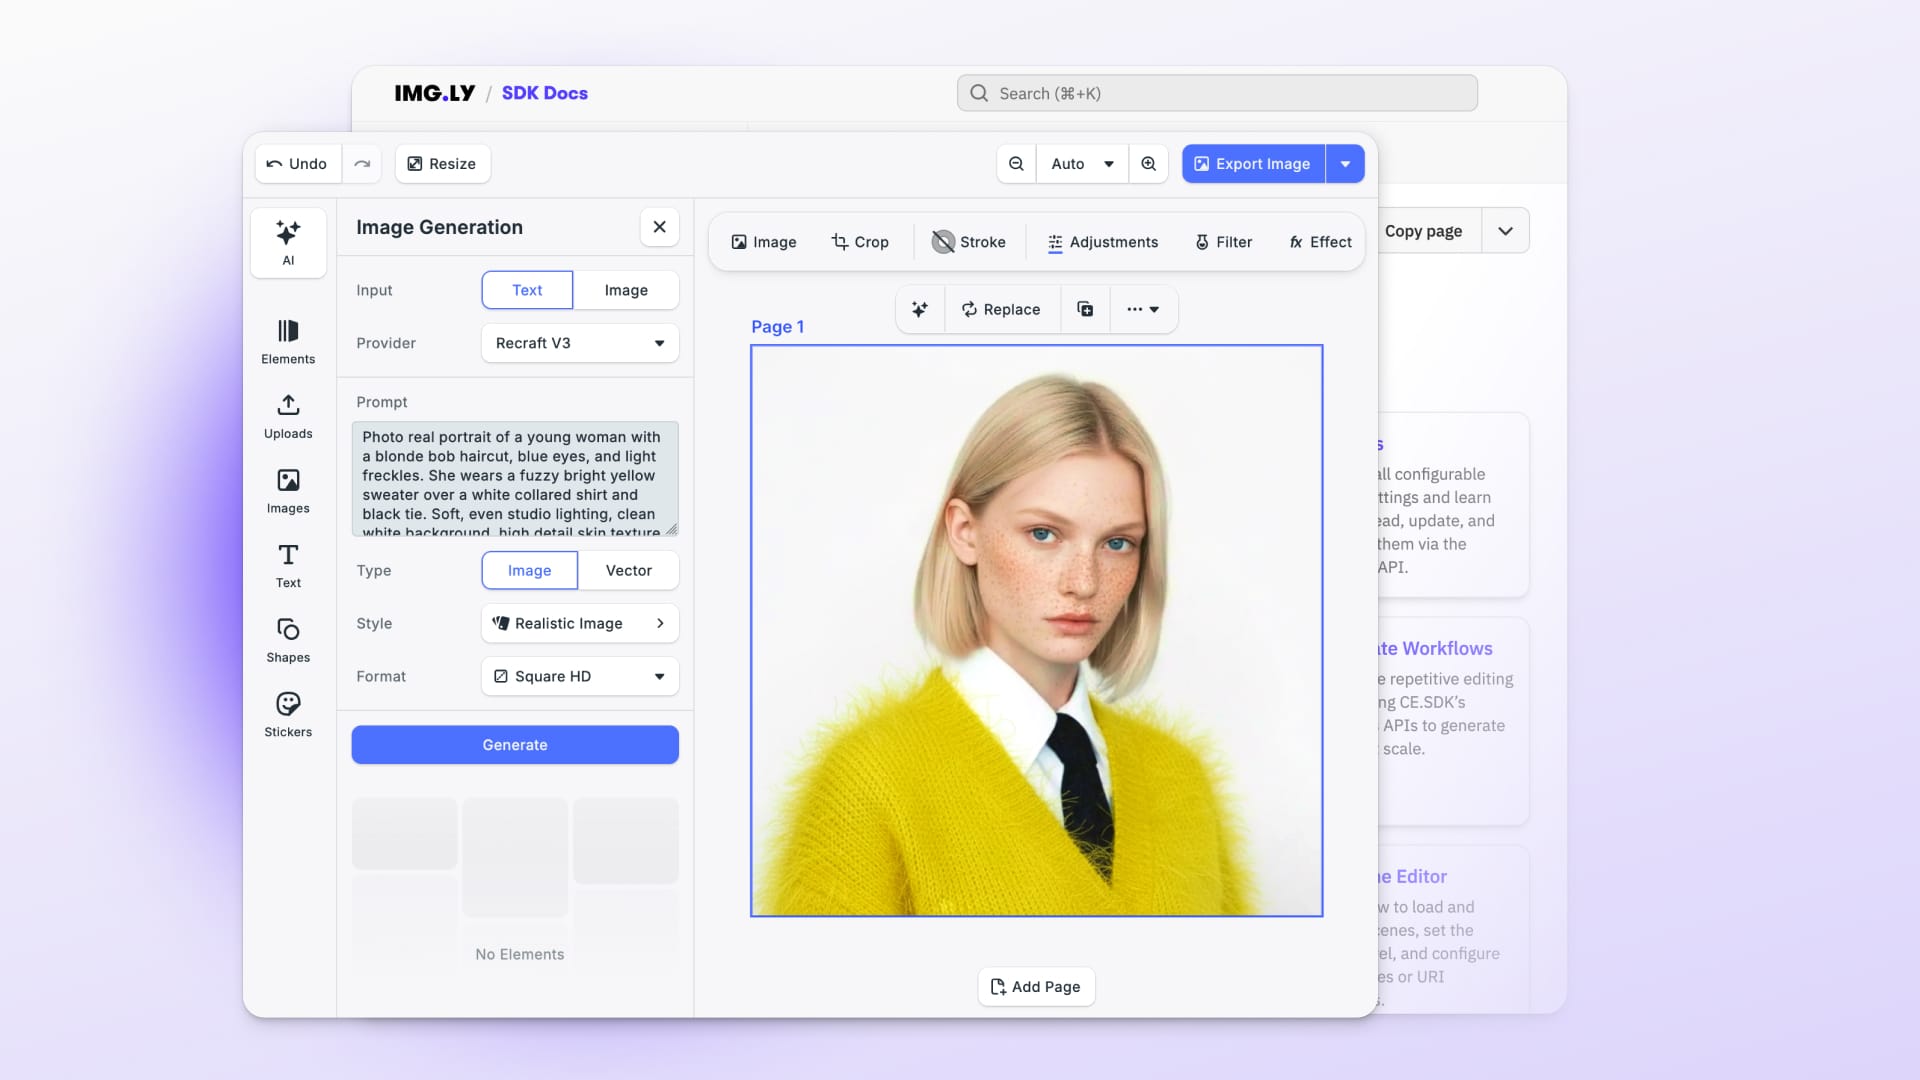The height and width of the screenshot is (1080, 1920).
Task: Open the Filter tab
Action: coord(1223,242)
